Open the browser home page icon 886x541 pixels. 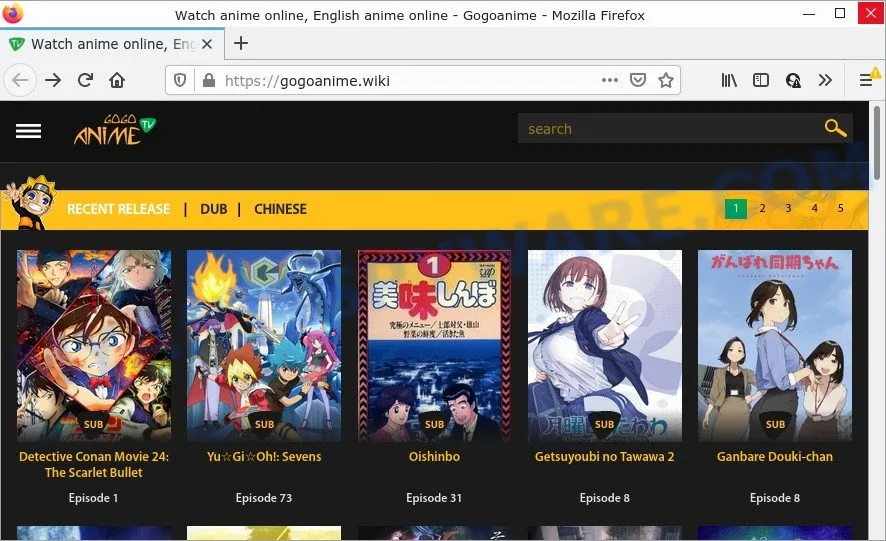pos(117,80)
